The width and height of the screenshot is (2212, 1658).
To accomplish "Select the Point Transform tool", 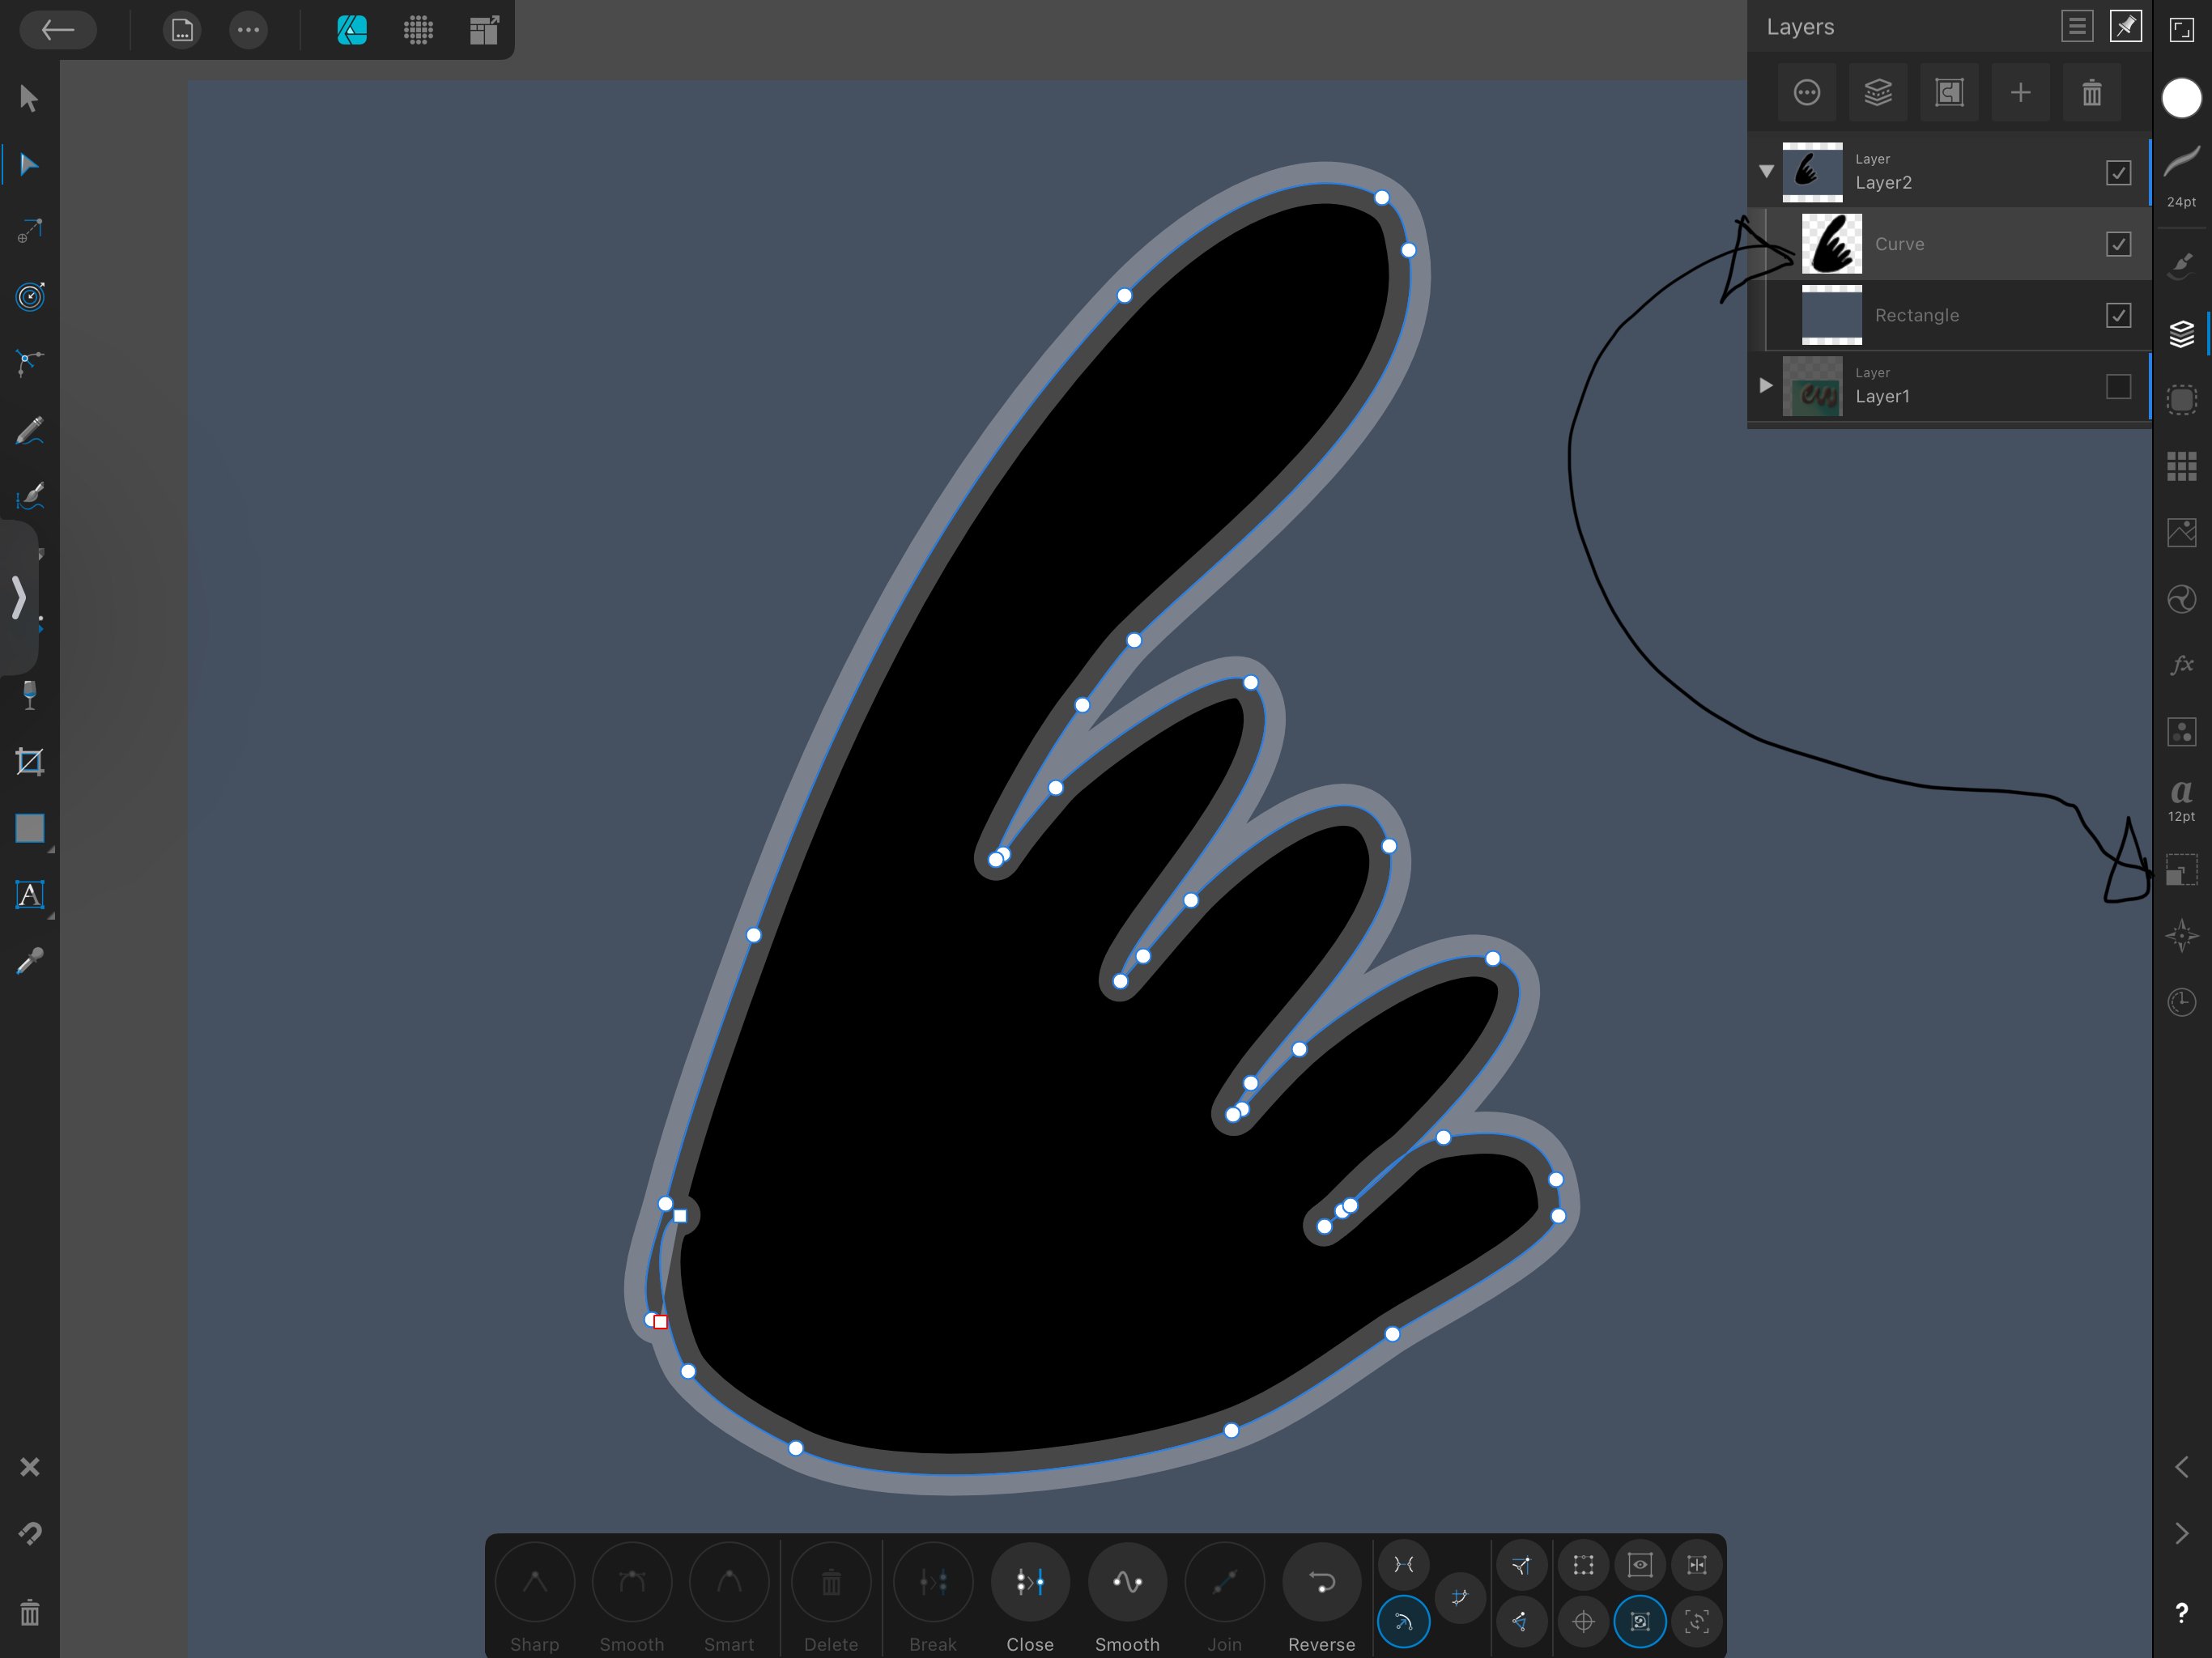I will point(29,231).
